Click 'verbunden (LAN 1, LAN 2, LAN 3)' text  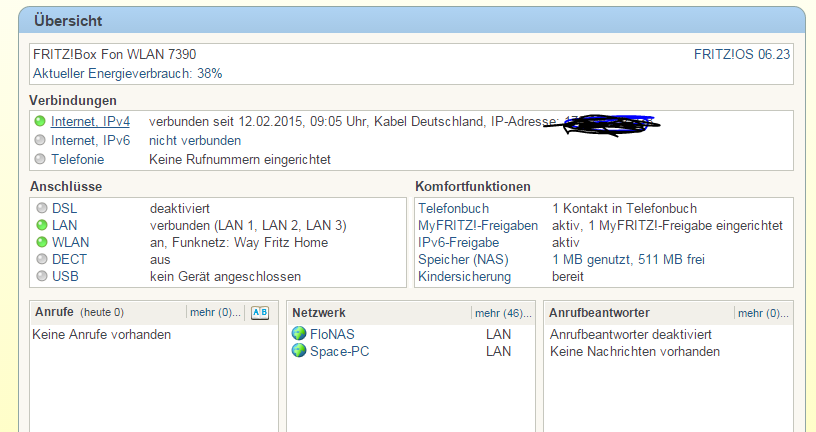point(248,225)
